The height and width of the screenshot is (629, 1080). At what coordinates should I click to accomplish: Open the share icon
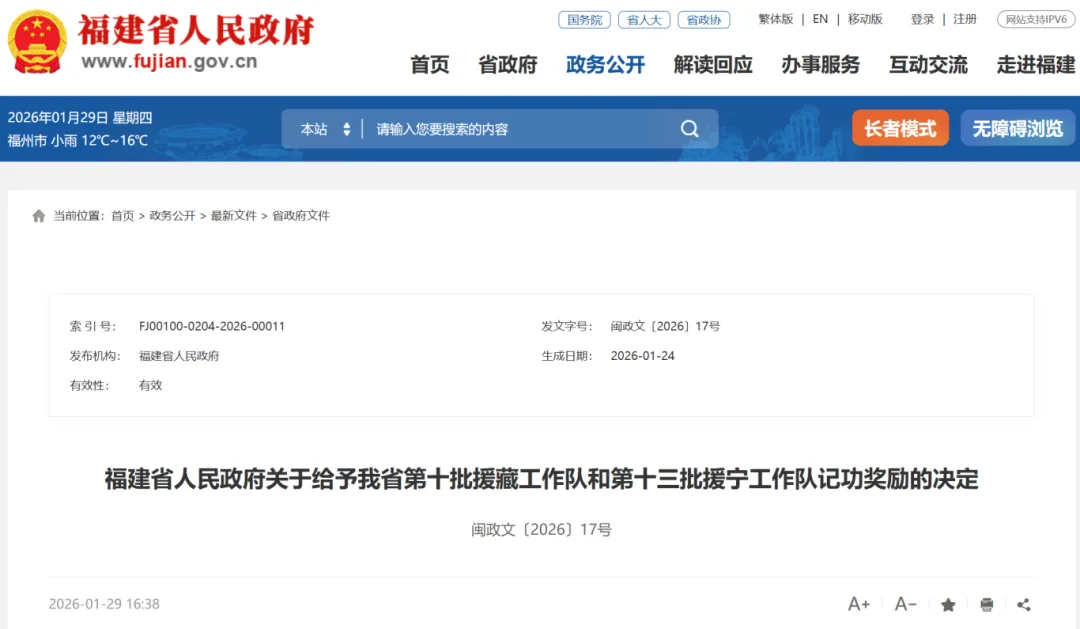tap(1023, 604)
